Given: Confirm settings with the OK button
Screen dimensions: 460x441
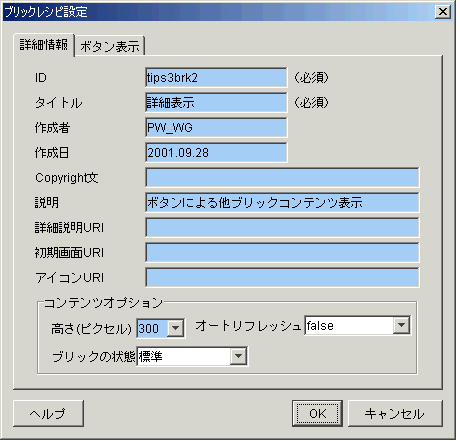Looking at the screenshot, I should (317, 414).
